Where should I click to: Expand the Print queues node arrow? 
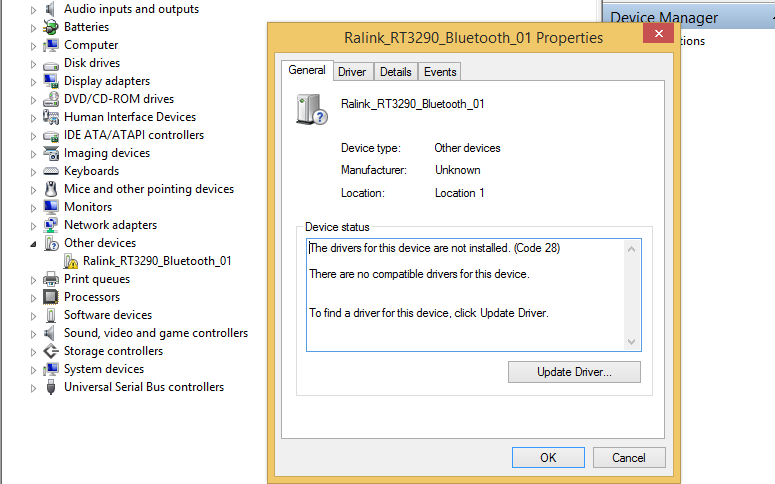[x=33, y=280]
